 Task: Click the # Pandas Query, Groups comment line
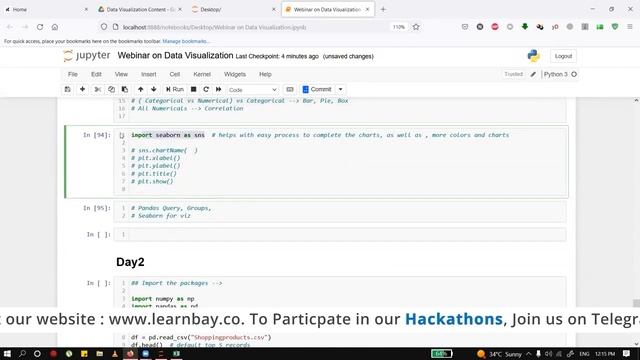click(x=171, y=208)
